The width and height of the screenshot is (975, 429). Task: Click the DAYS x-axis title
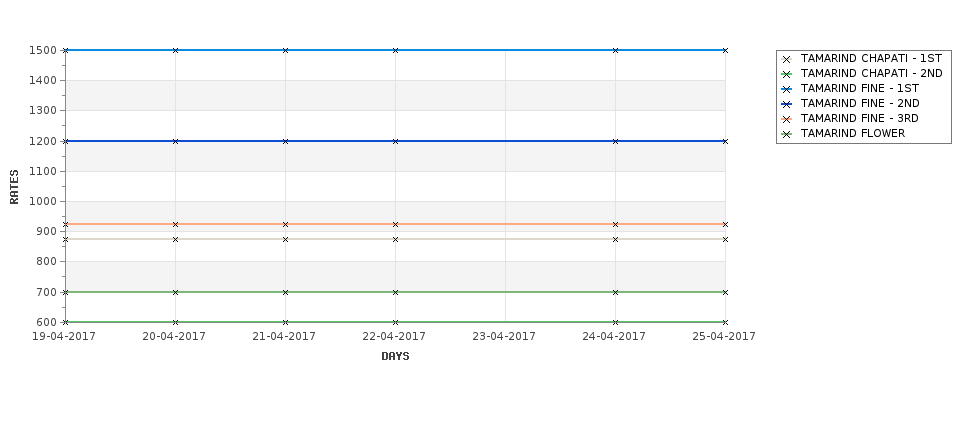pos(395,356)
